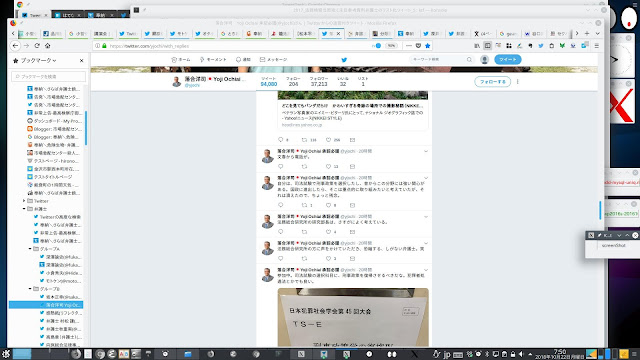Go back with the Firefox back arrow
This screenshot has width=640, height=360.
pos(16,46)
